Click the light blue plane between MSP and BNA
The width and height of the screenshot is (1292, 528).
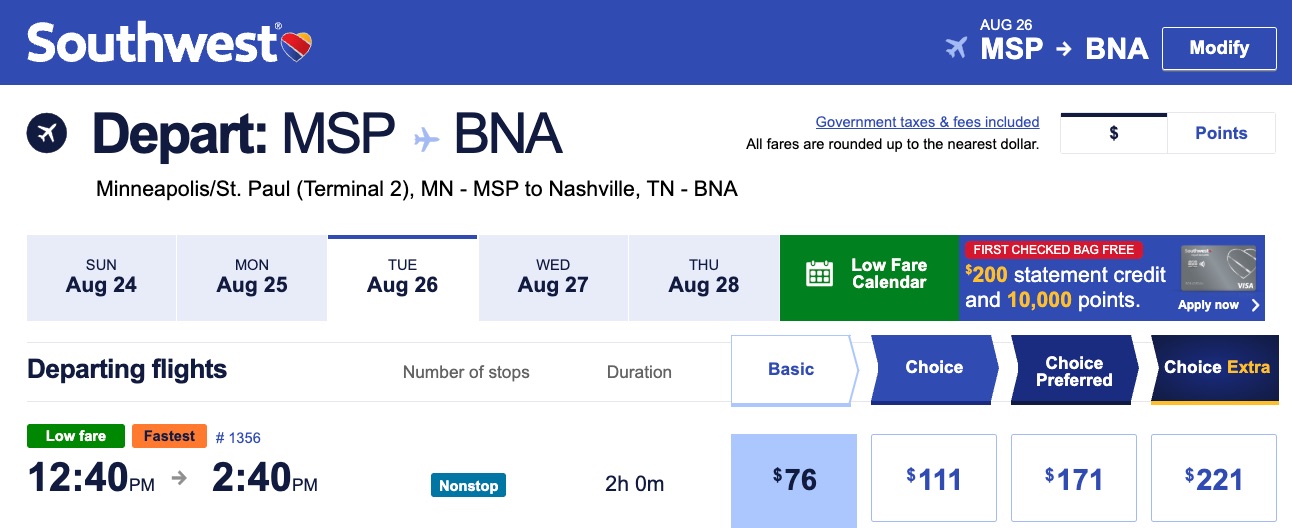tap(427, 137)
